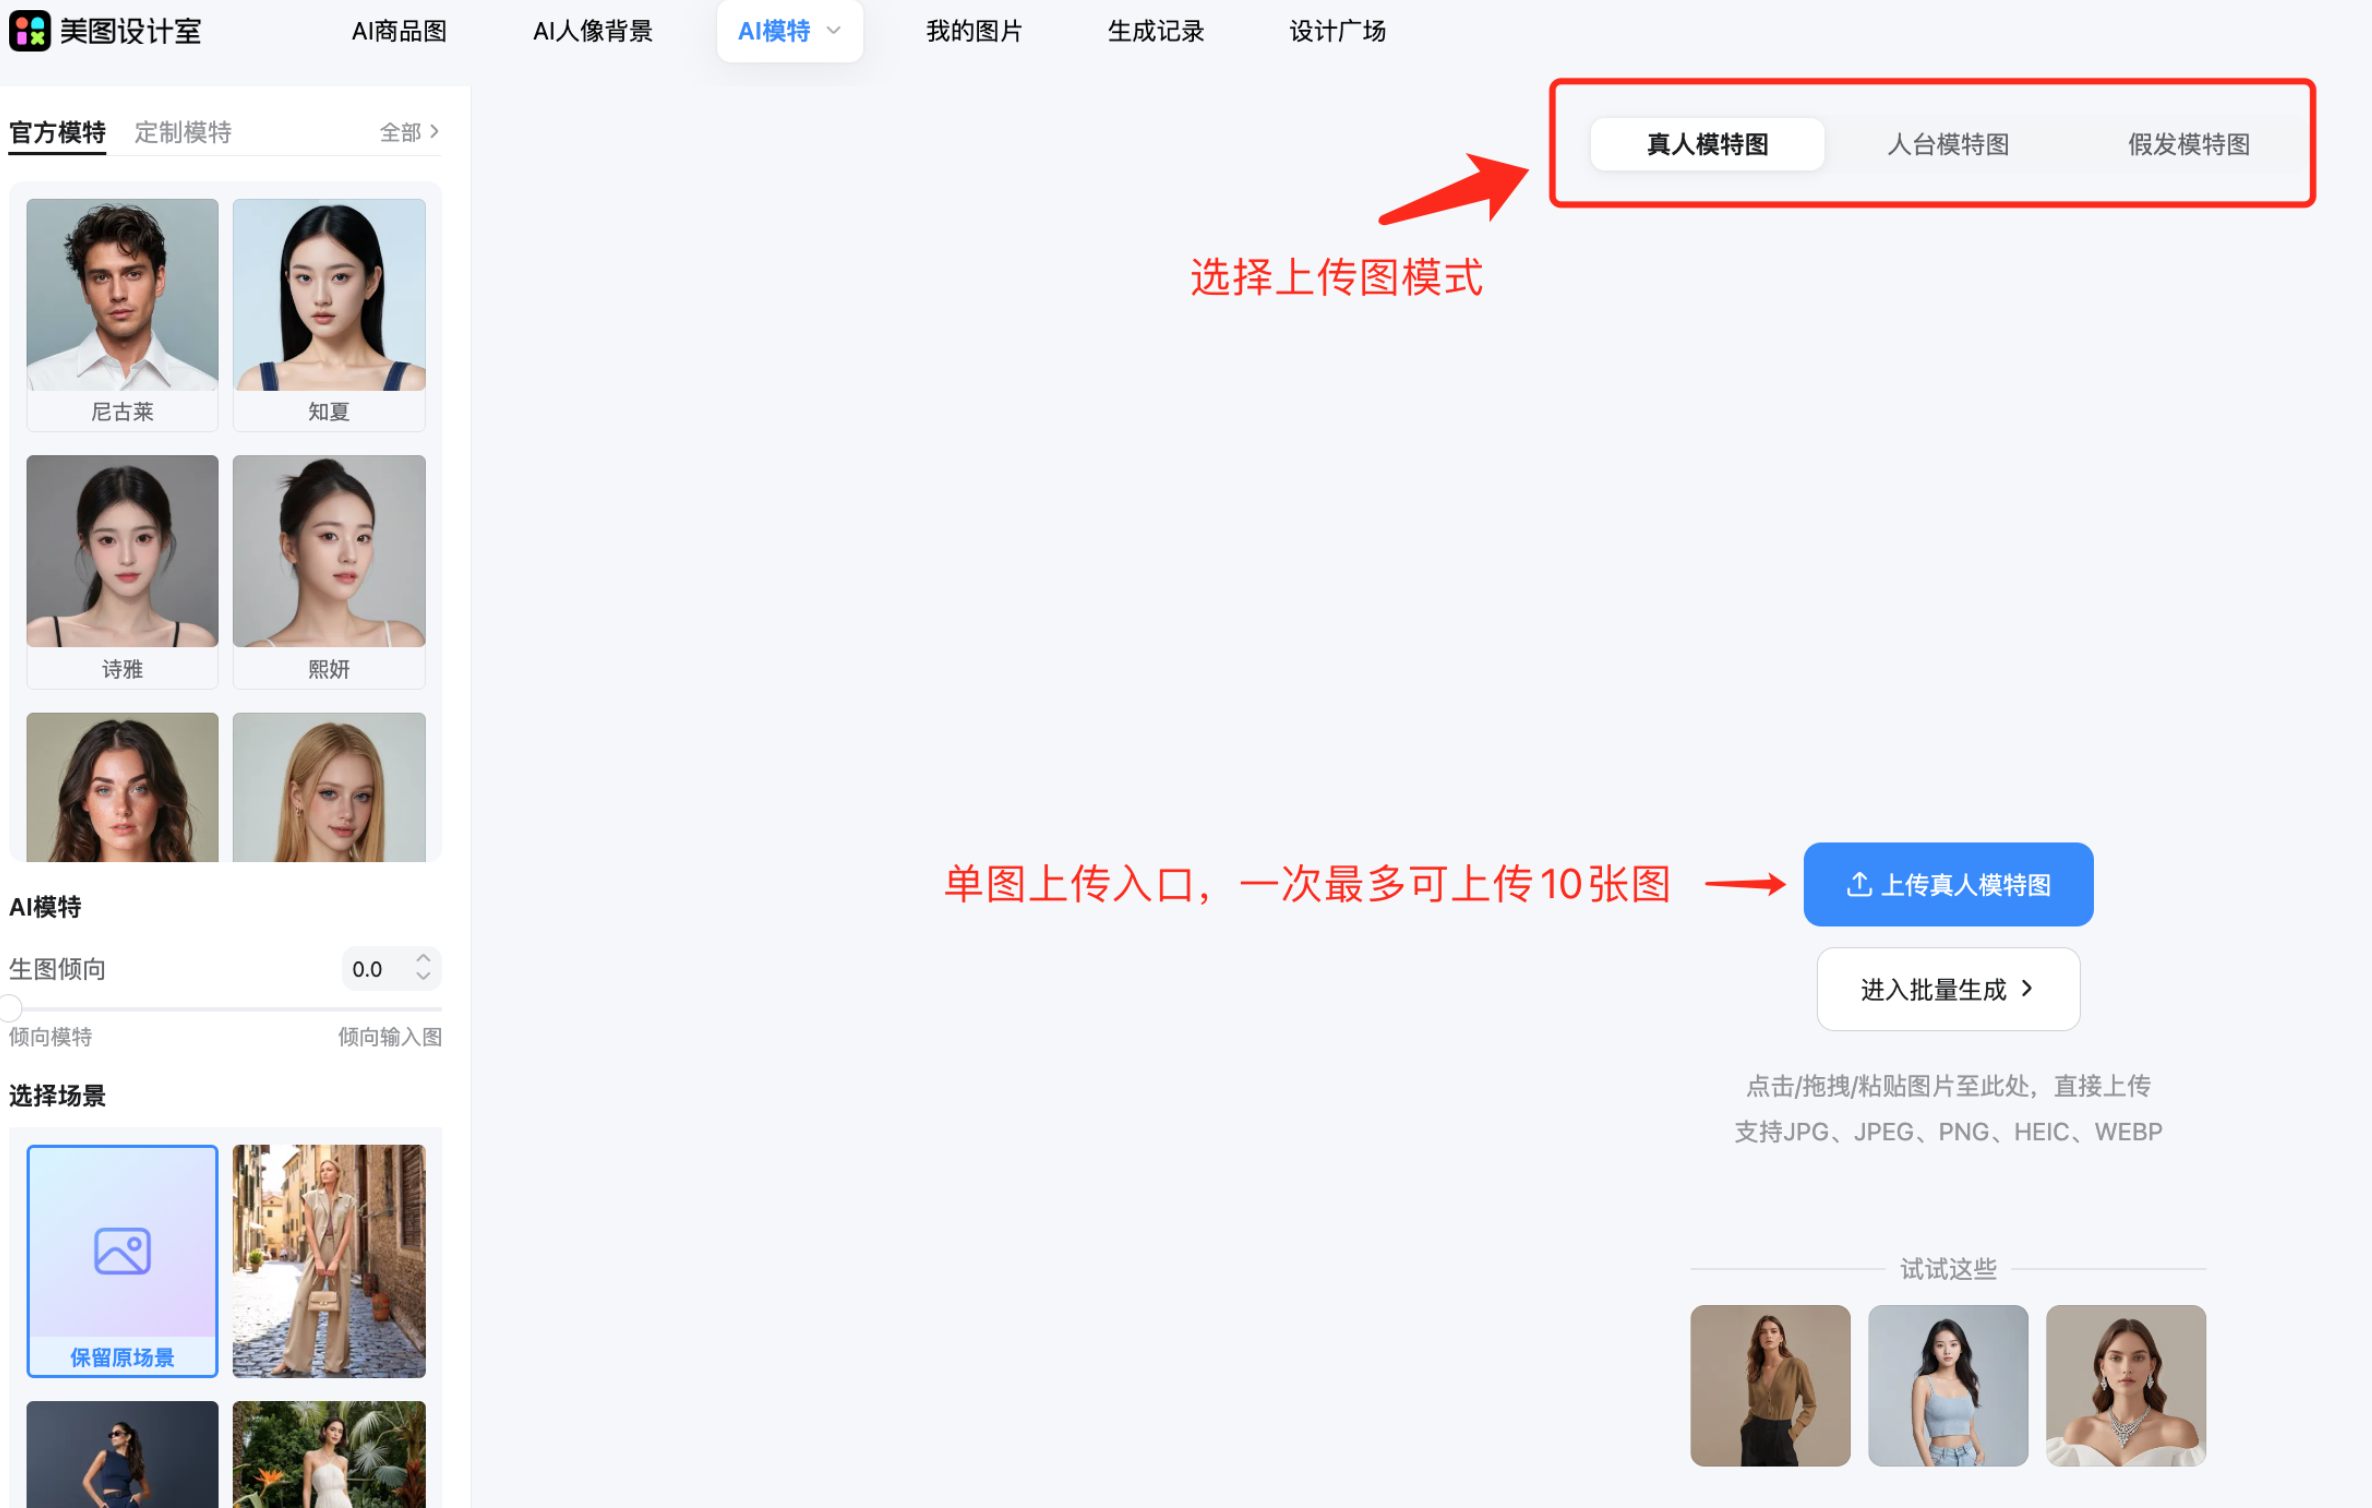Select the dark blue studio scene thumbnail
The image size is (2372, 1508).
click(122, 1454)
